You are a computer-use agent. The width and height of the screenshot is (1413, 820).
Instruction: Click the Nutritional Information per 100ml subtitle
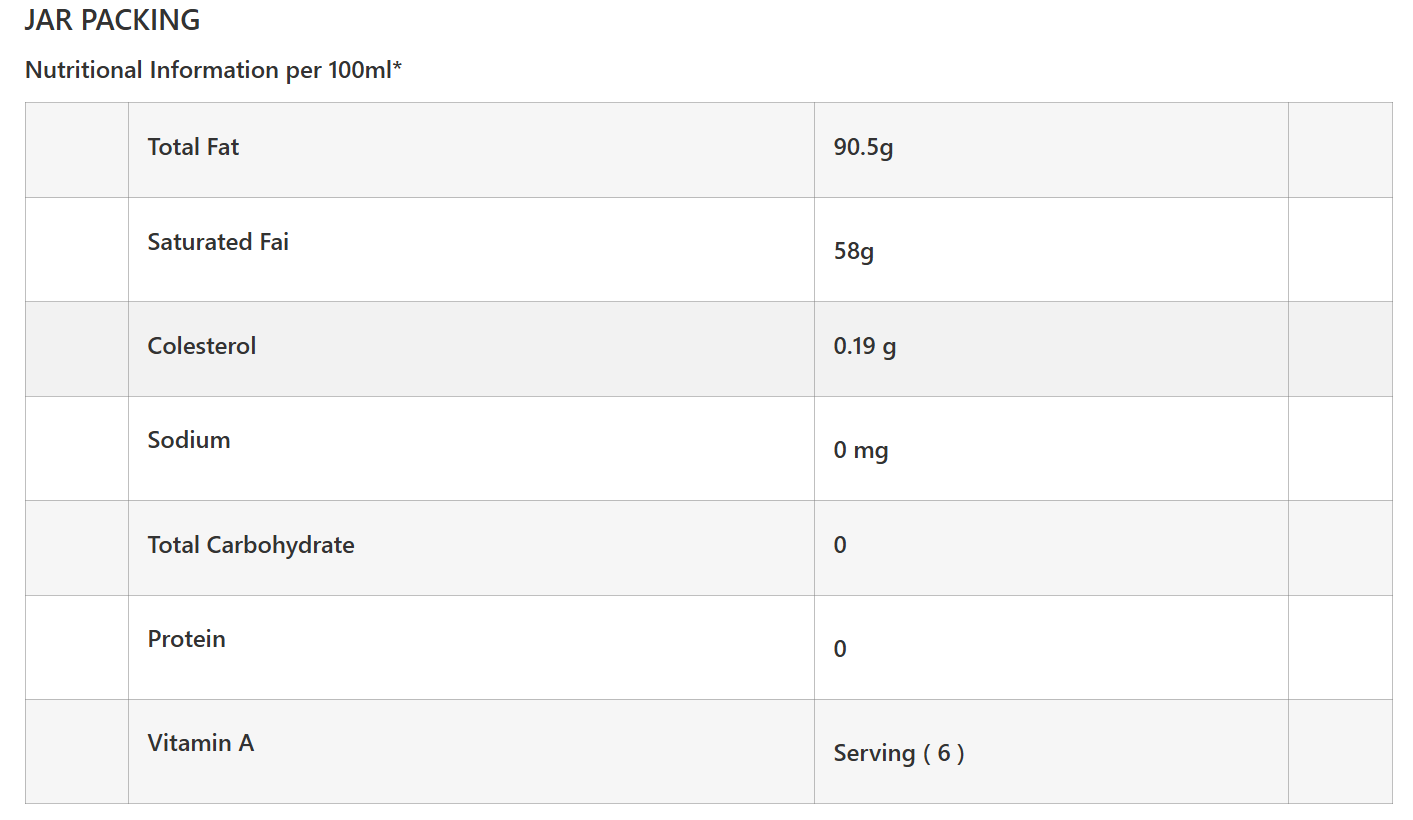[213, 70]
